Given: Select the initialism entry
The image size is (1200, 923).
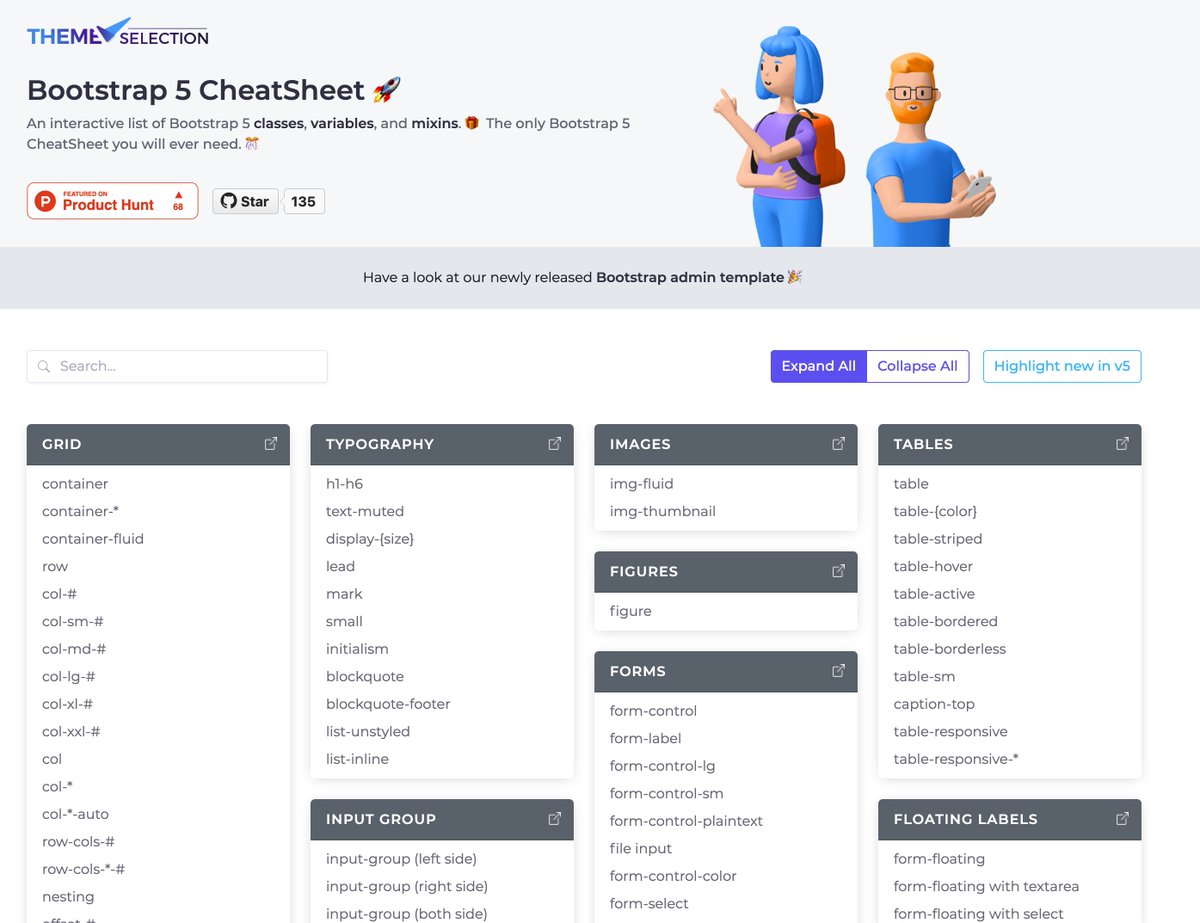Looking at the screenshot, I should 357,649.
